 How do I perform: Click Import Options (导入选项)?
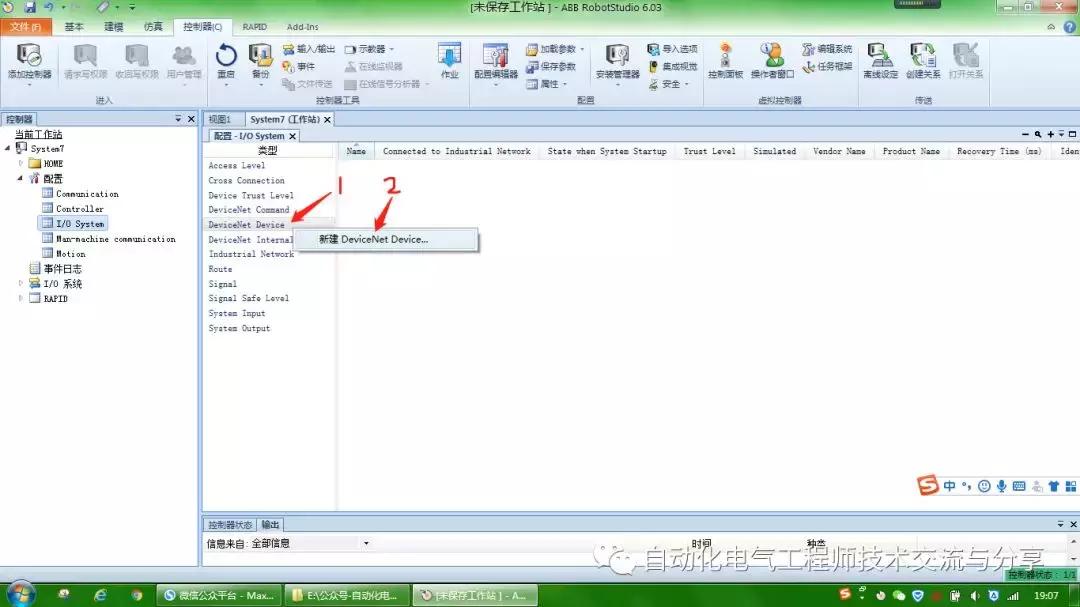pos(672,49)
